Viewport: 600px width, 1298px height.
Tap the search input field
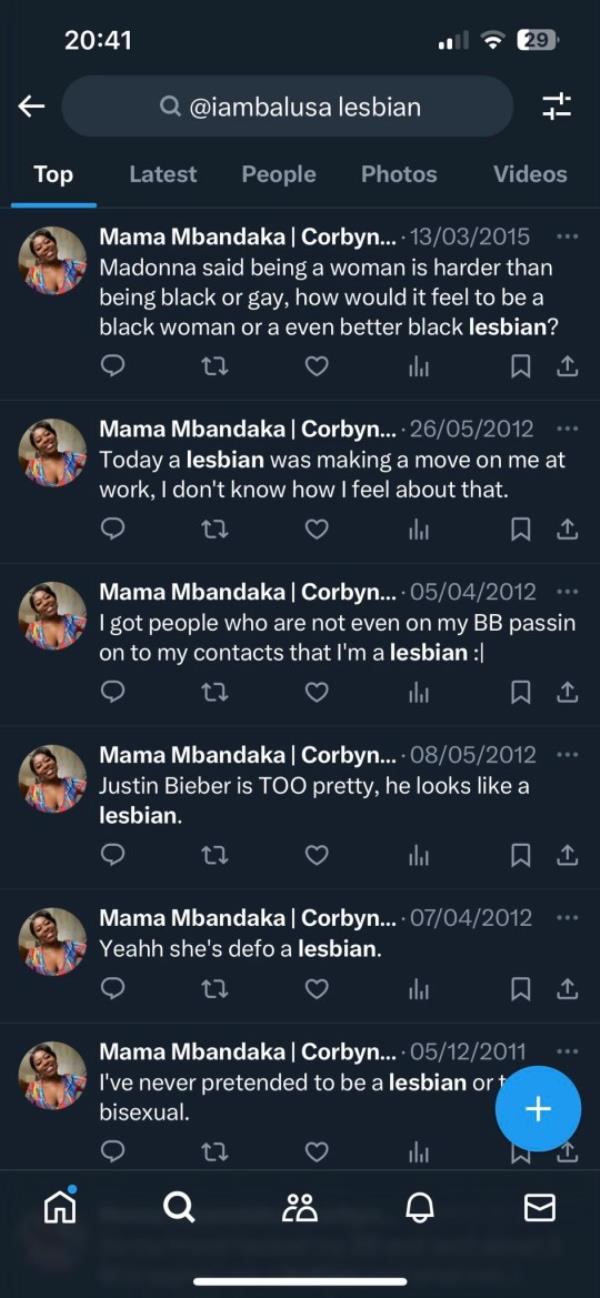click(x=287, y=105)
